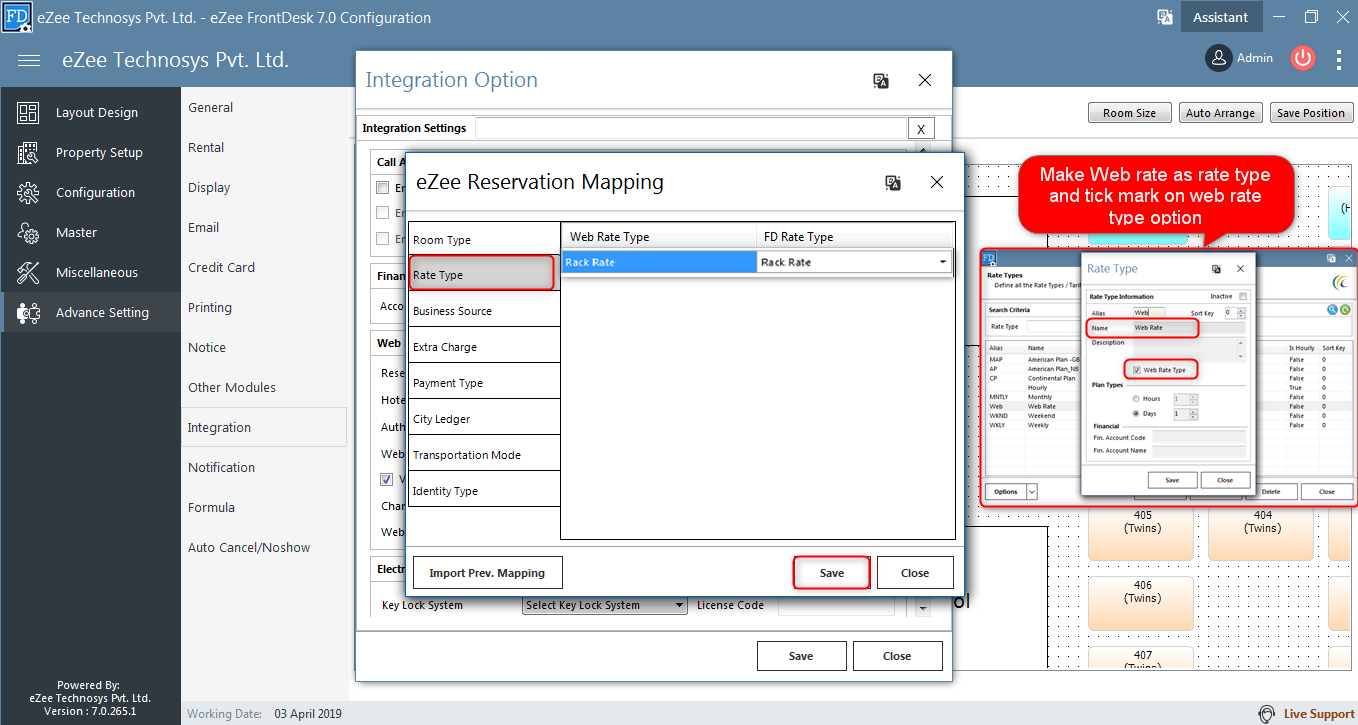Select the Identity Type mapping tab
1358x725 pixels.
tap(484, 491)
